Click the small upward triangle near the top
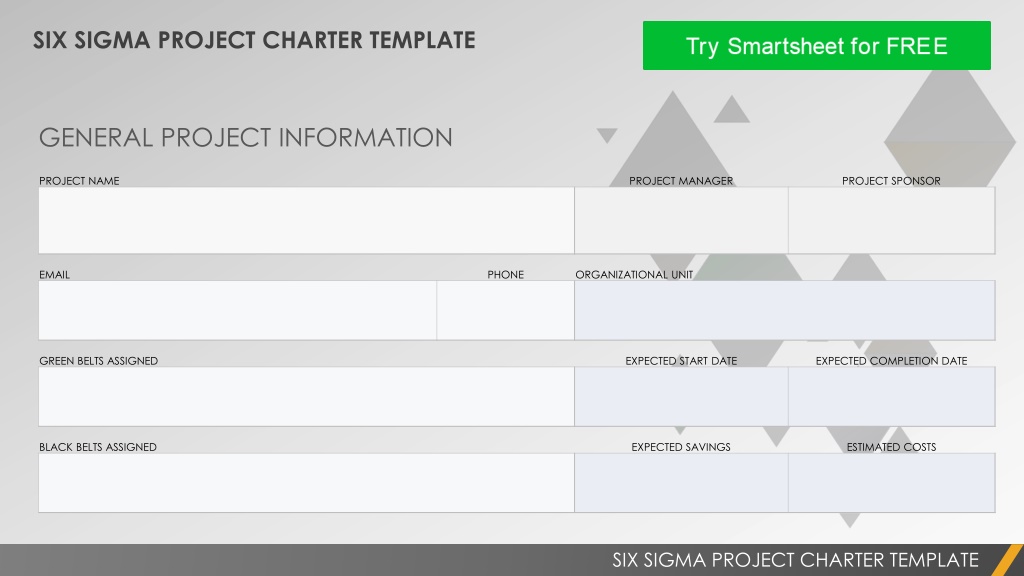This screenshot has height=576, width=1024. click(731, 110)
